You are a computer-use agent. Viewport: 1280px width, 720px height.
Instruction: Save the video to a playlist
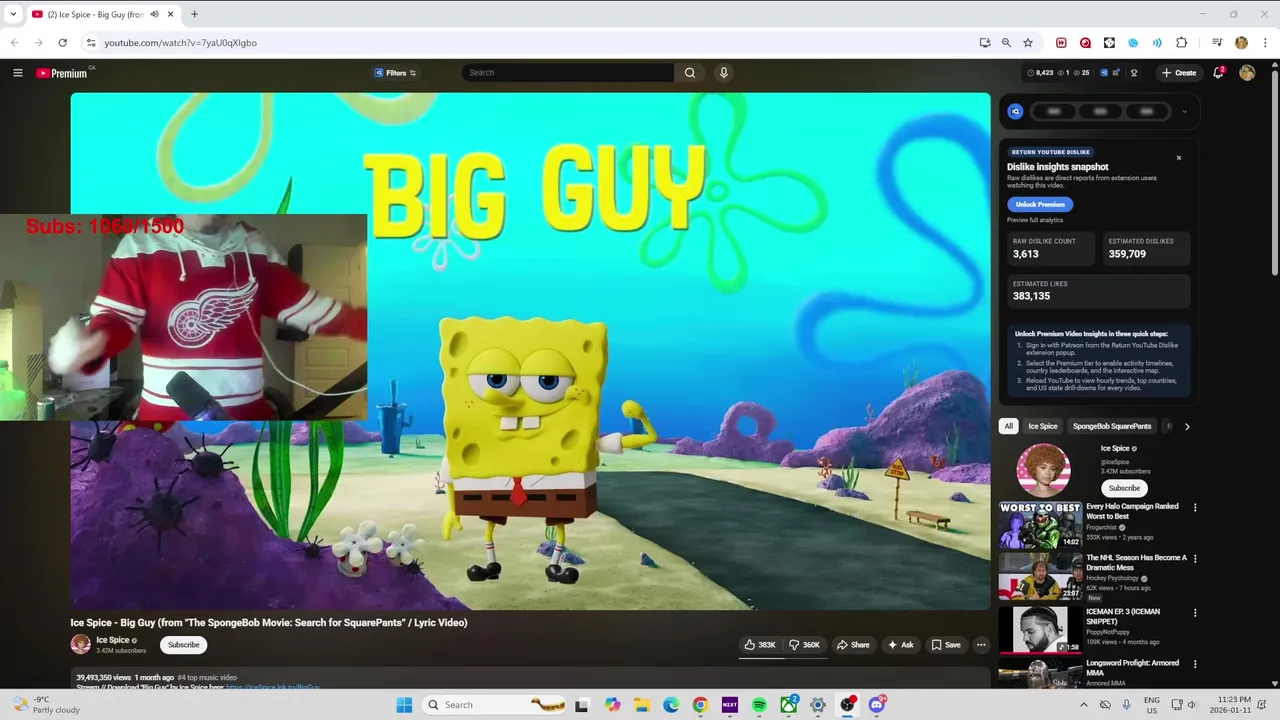(x=946, y=645)
